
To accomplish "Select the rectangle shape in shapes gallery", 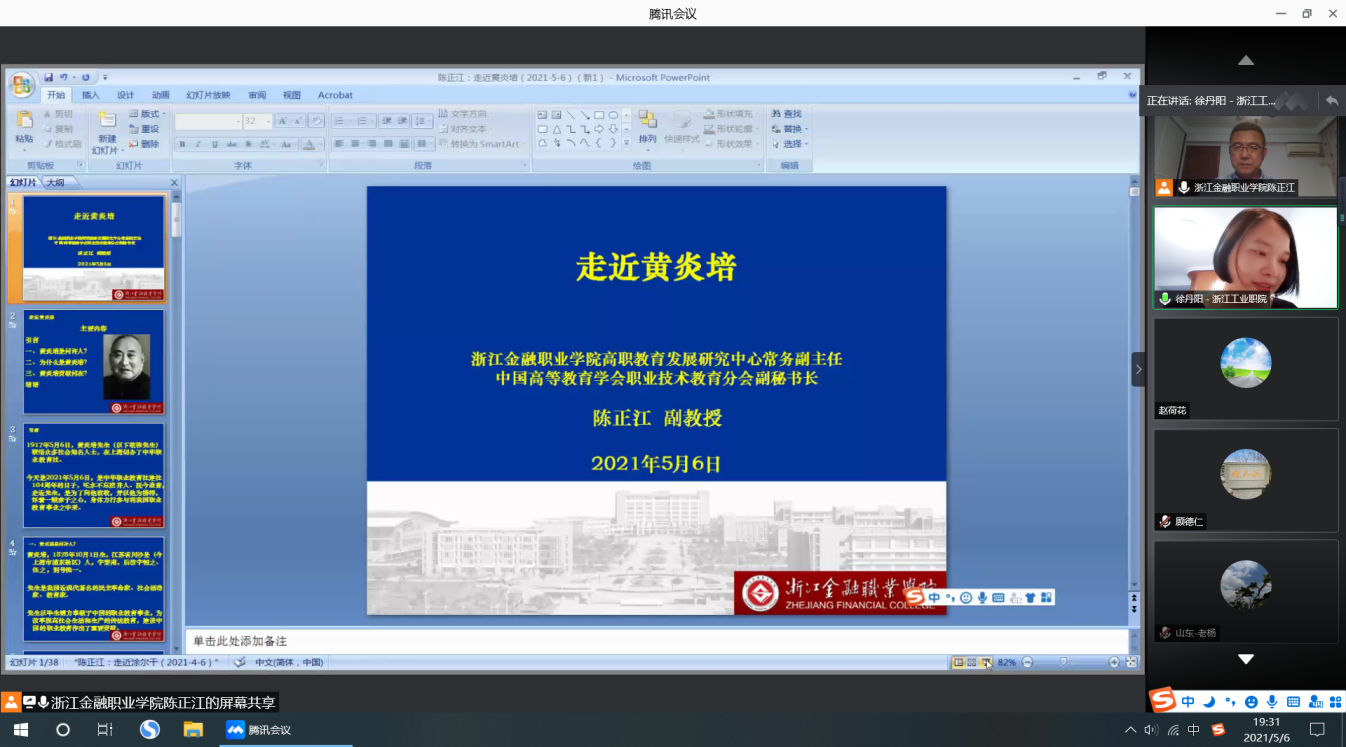I will point(599,115).
